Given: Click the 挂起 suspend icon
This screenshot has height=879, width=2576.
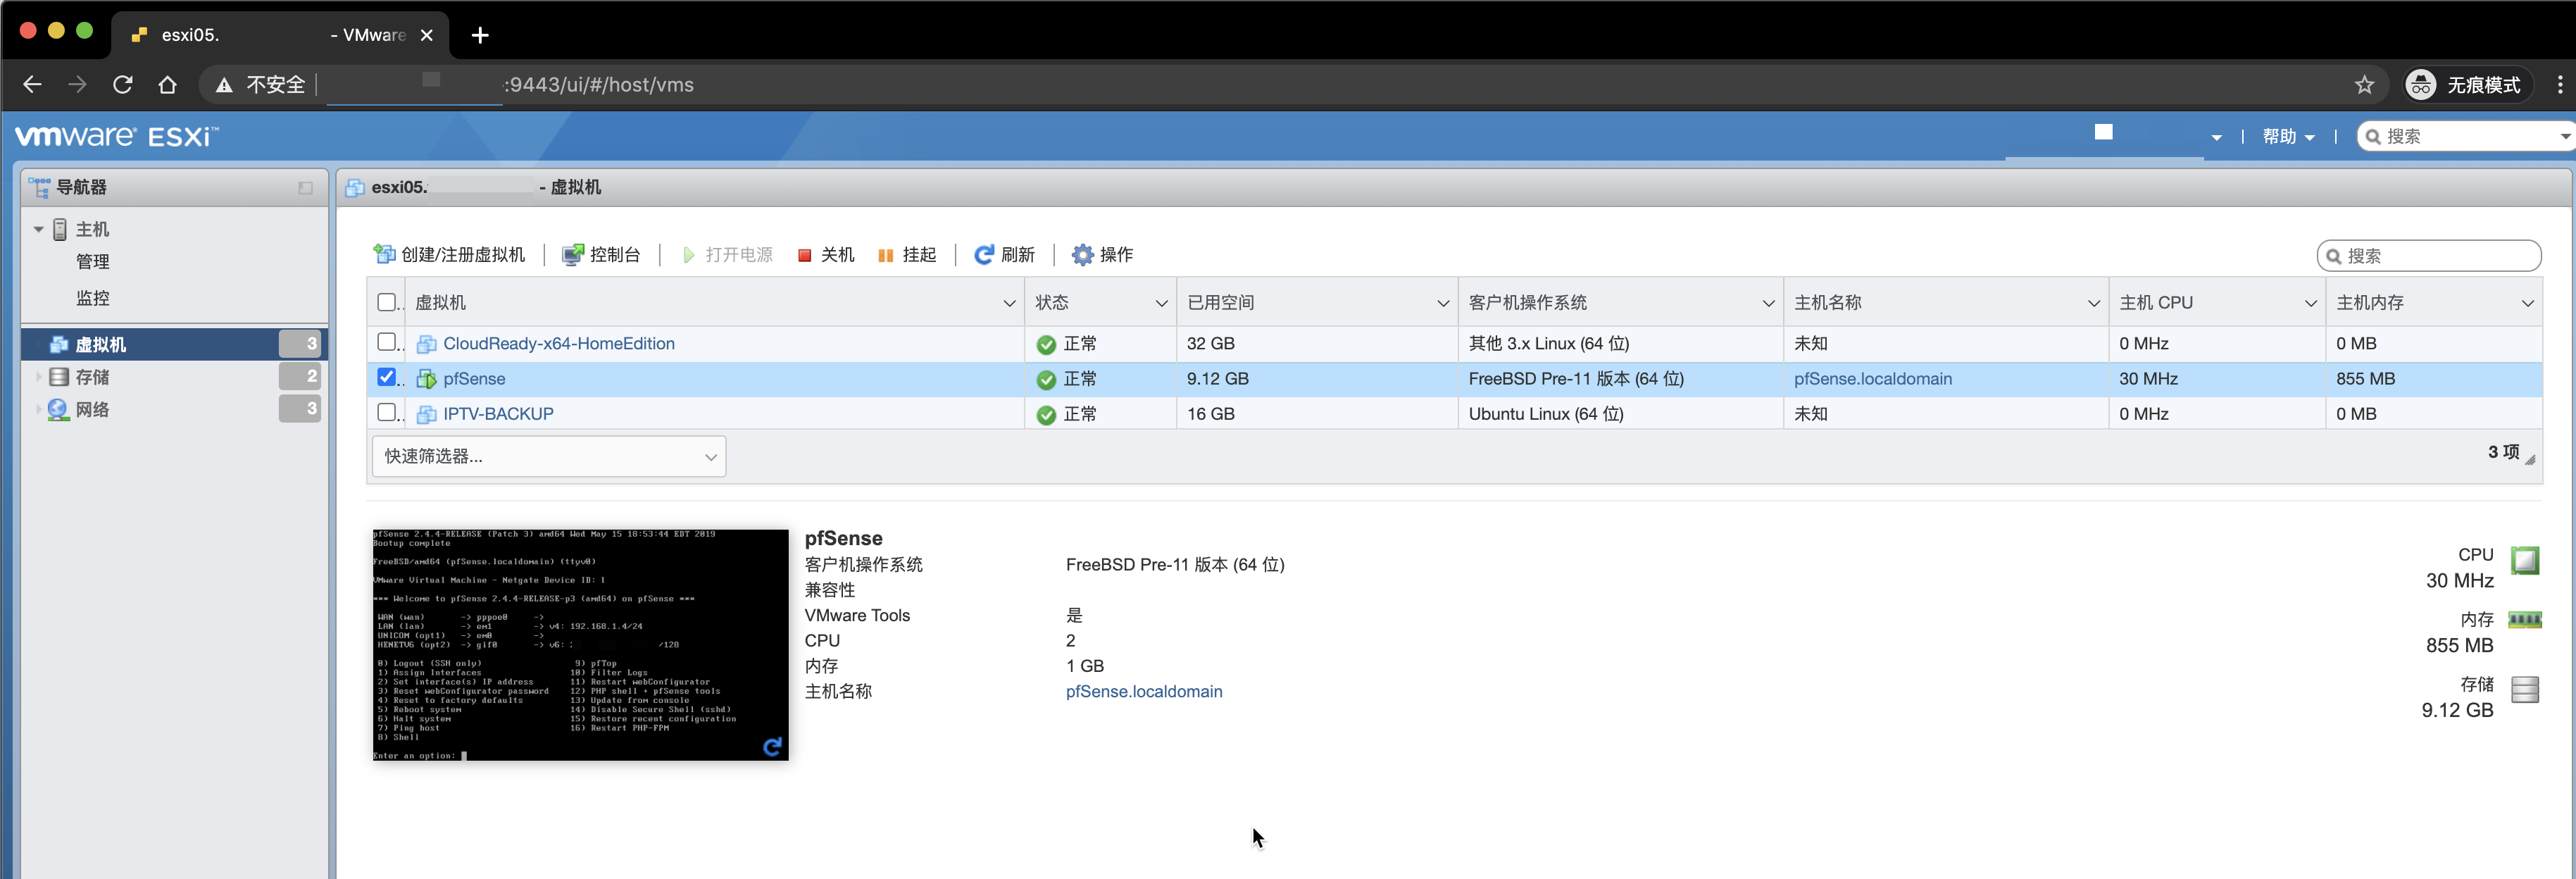Looking at the screenshot, I should pyautogui.click(x=885, y=255).
